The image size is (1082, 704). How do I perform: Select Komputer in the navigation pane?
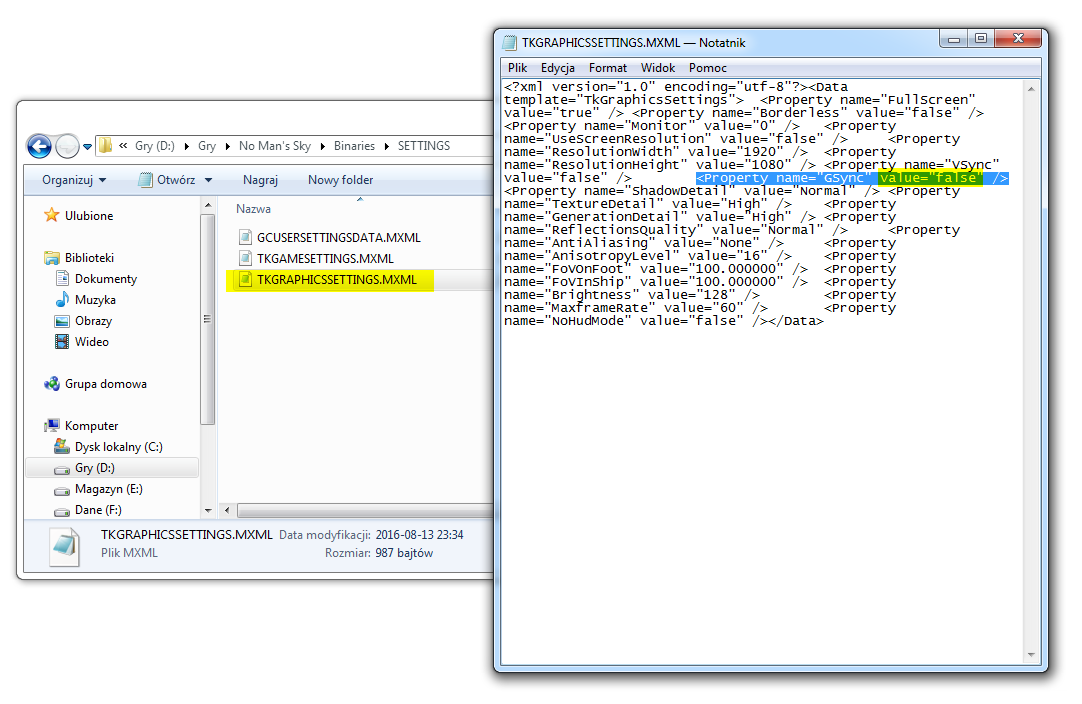point(91,427)
